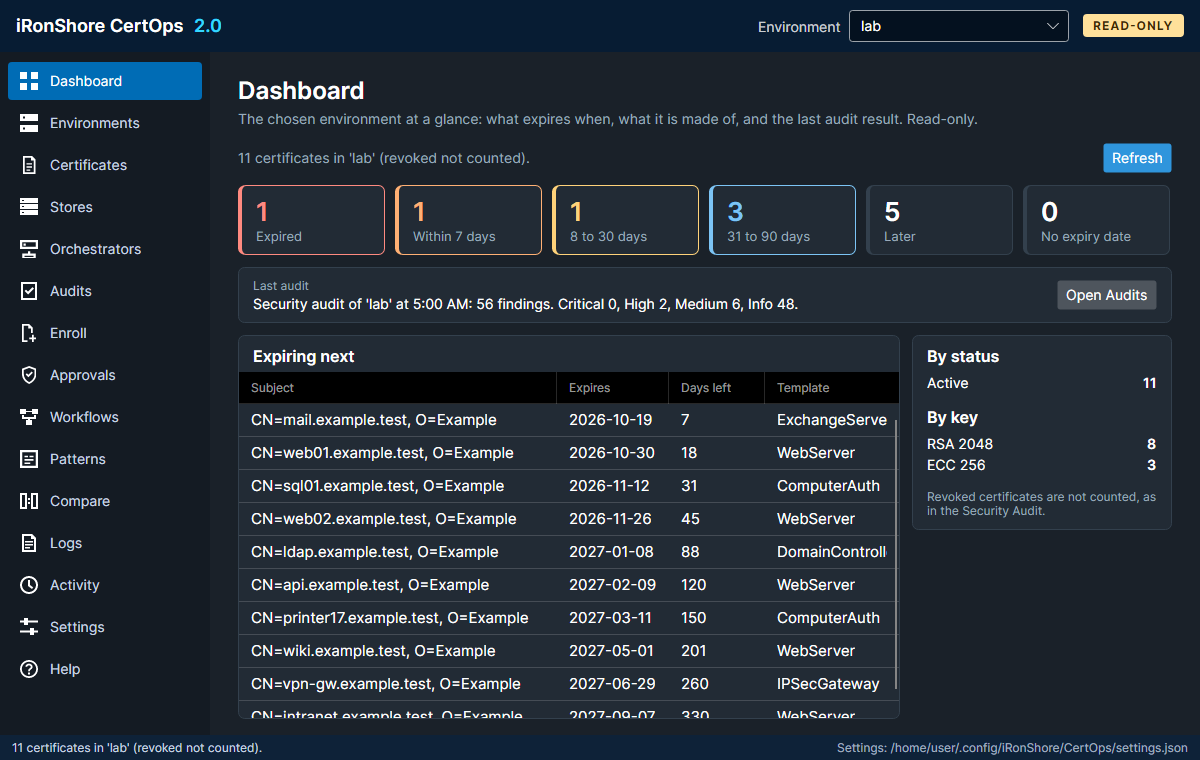Screen dimensions: 1200x760
Task: Click the Active status count row
Action: (1042, 383)
